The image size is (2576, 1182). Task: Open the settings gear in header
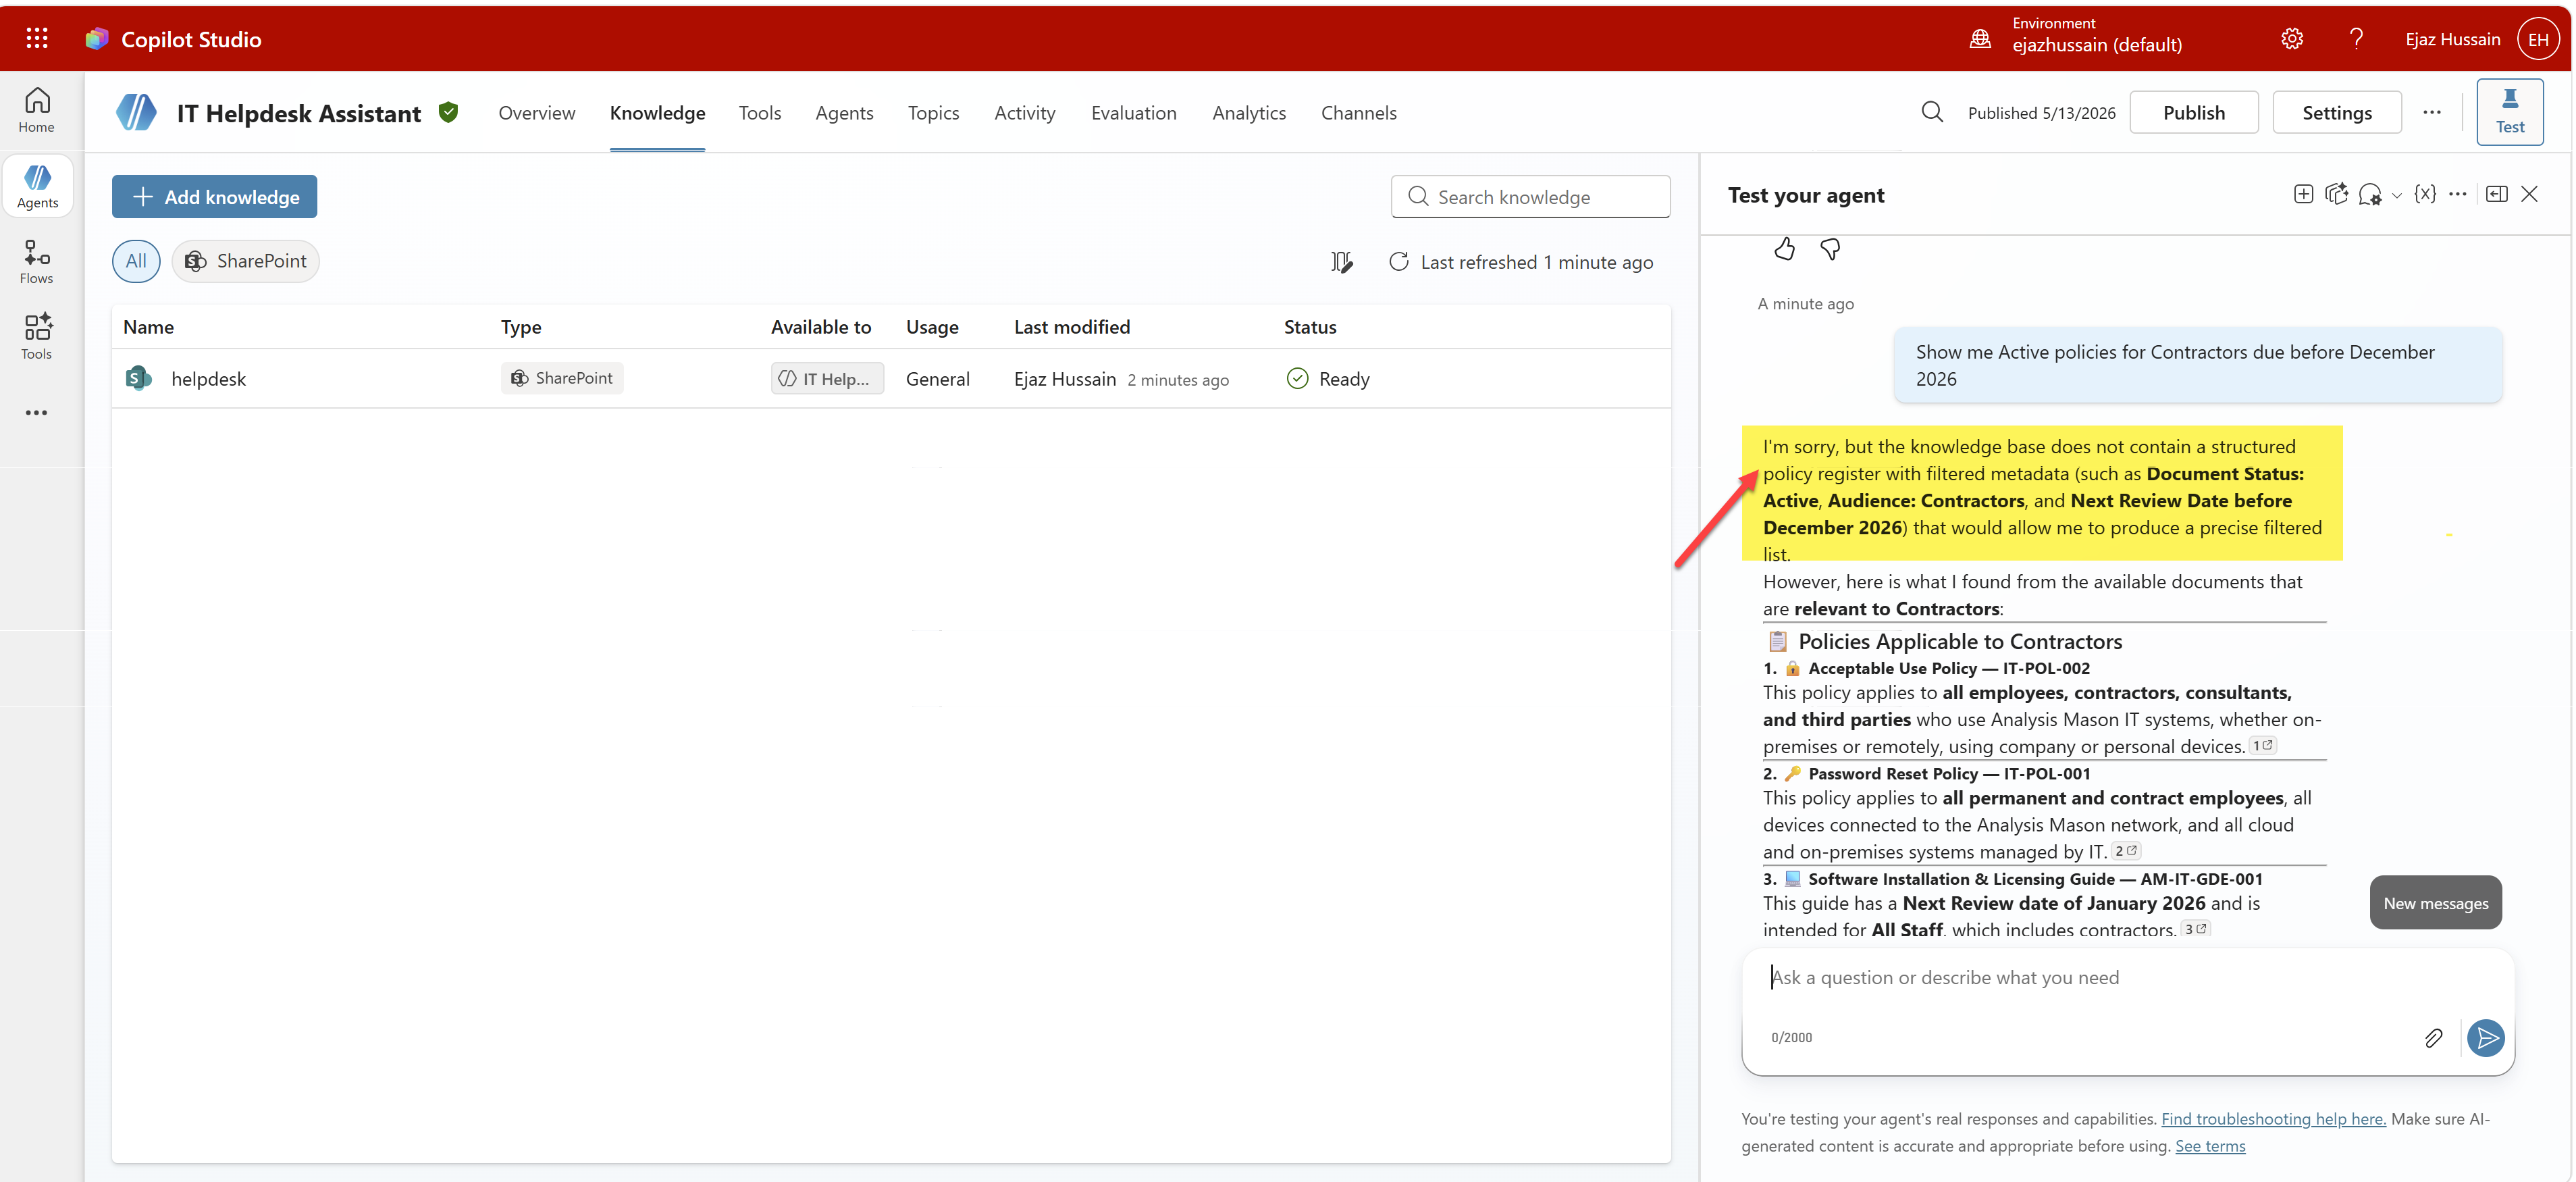coord(2292,39)
